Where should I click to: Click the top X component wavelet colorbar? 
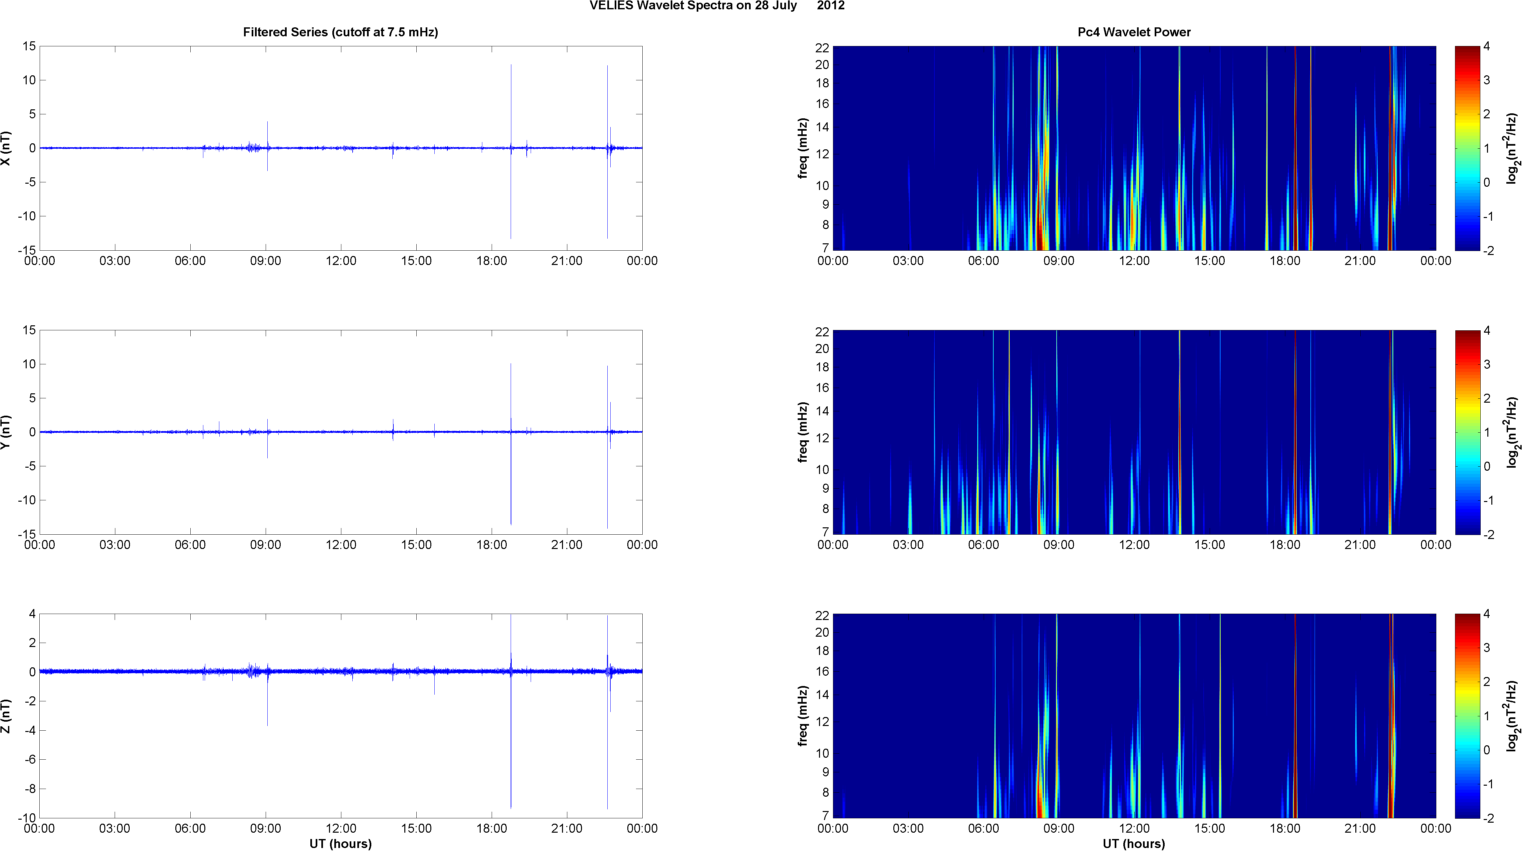1466,148
